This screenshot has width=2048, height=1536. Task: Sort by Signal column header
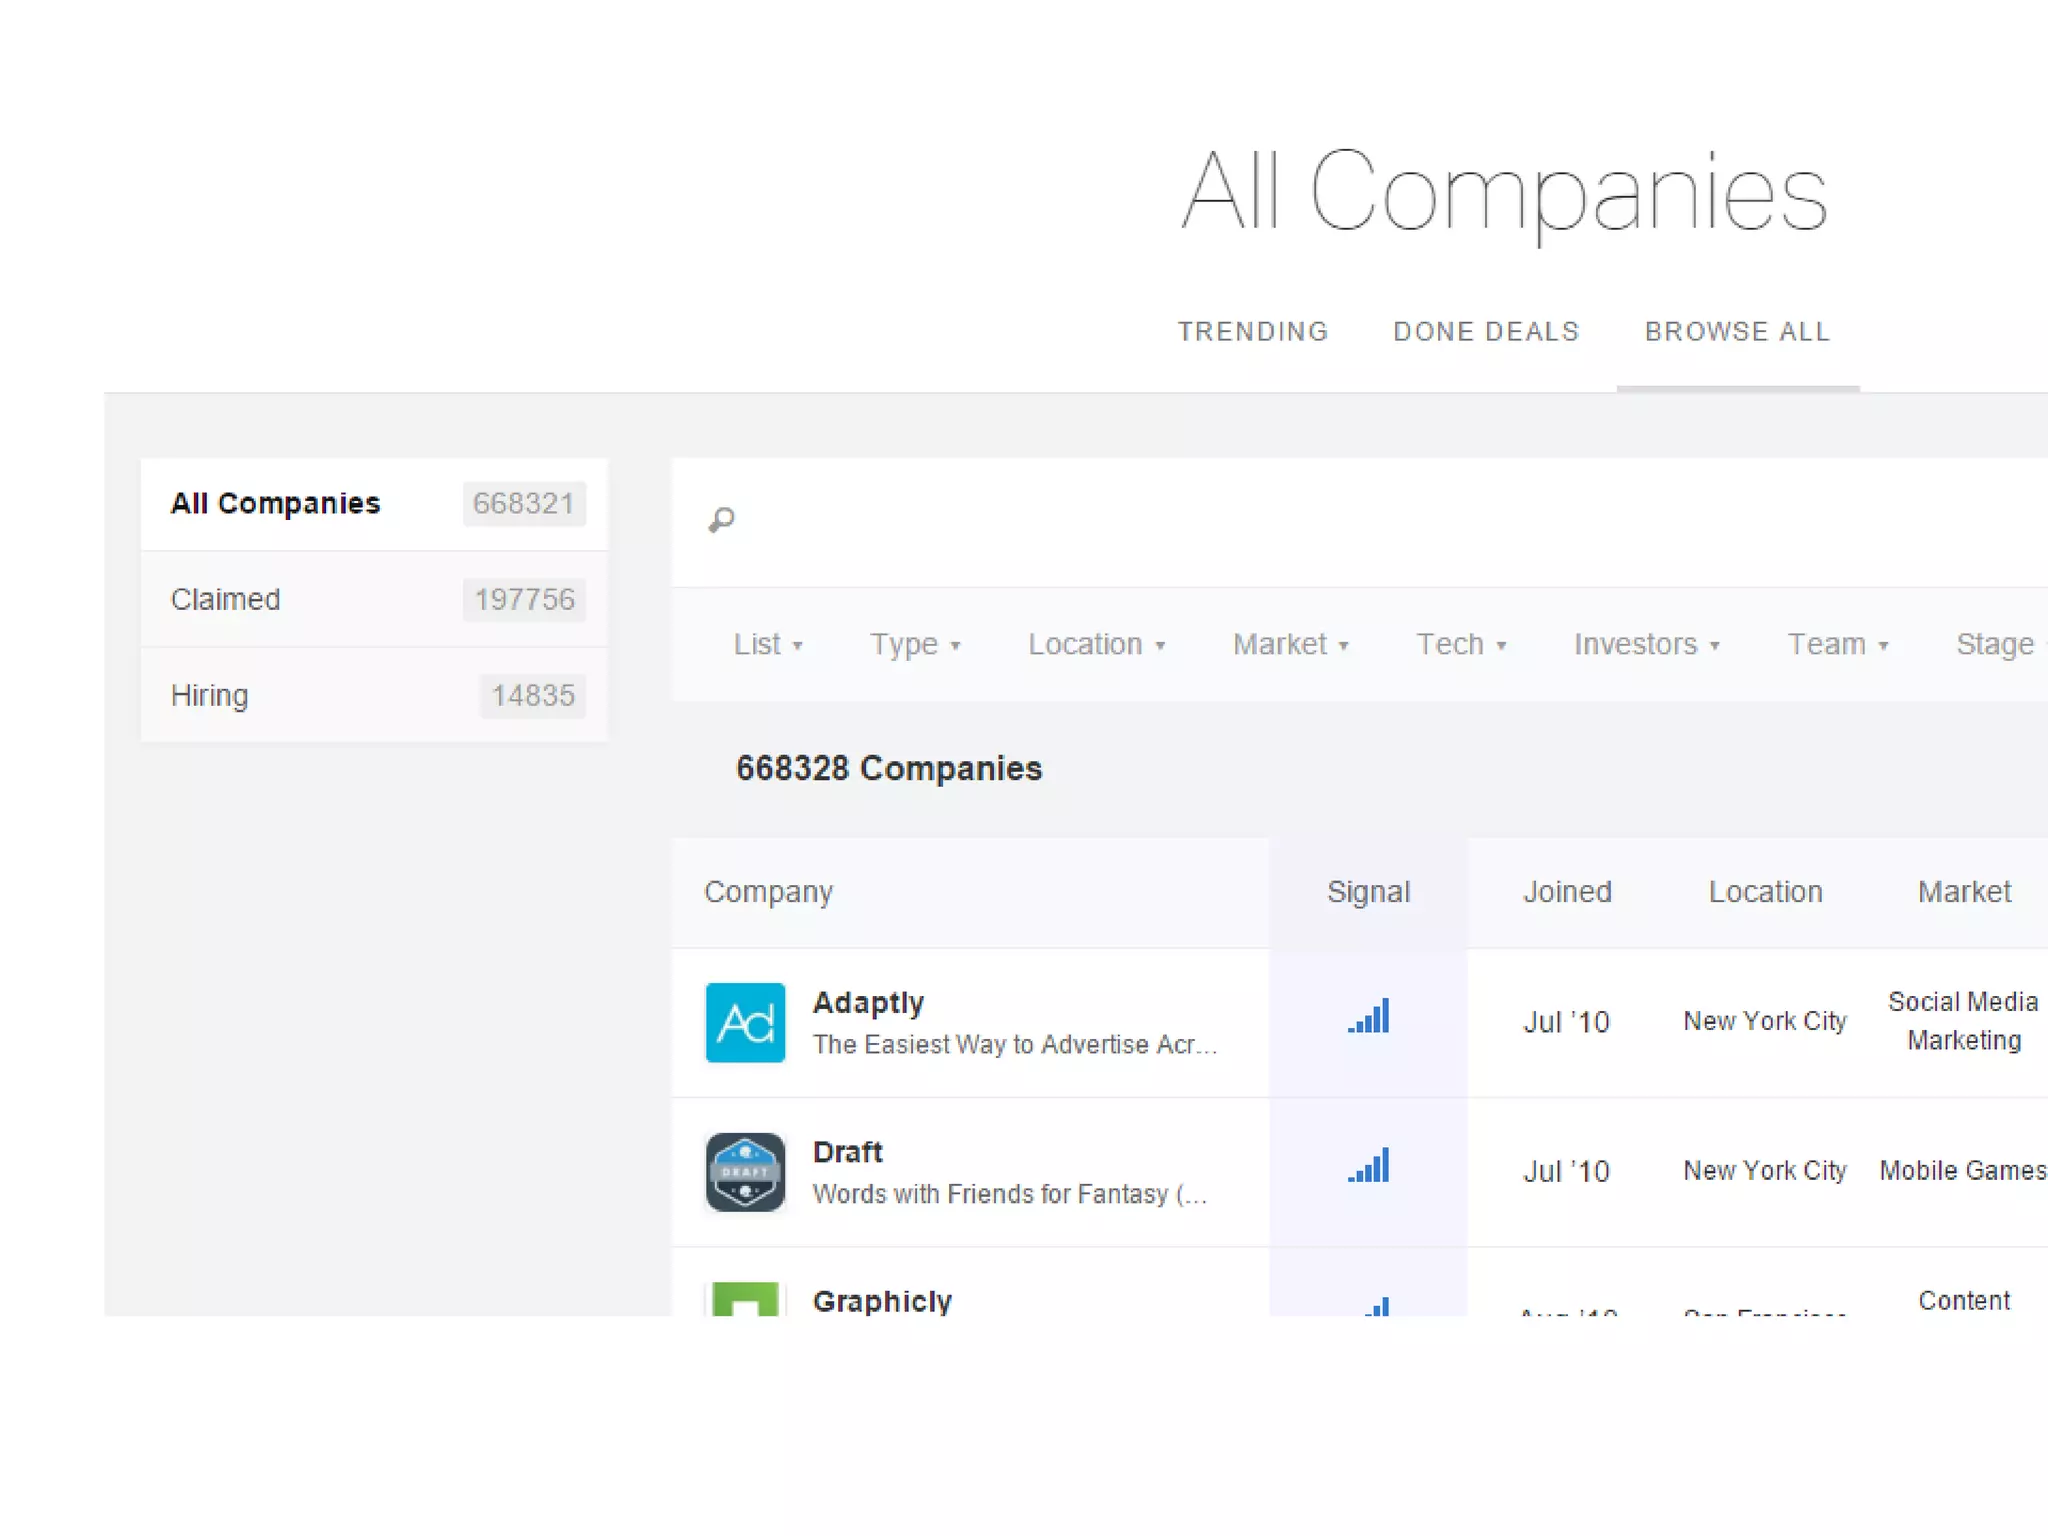pos(1368,892)
